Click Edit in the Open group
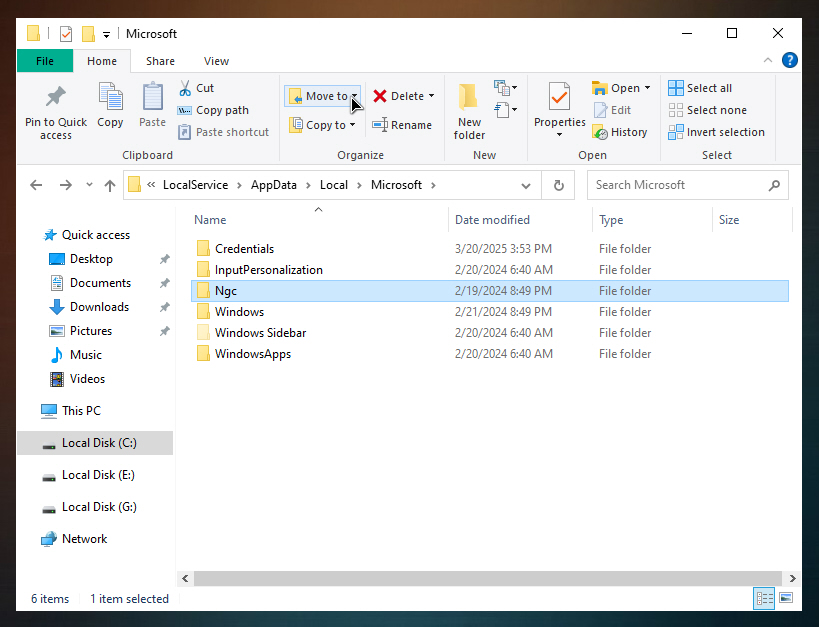Screen dimensions: 819x627 (x=612, y=110)
